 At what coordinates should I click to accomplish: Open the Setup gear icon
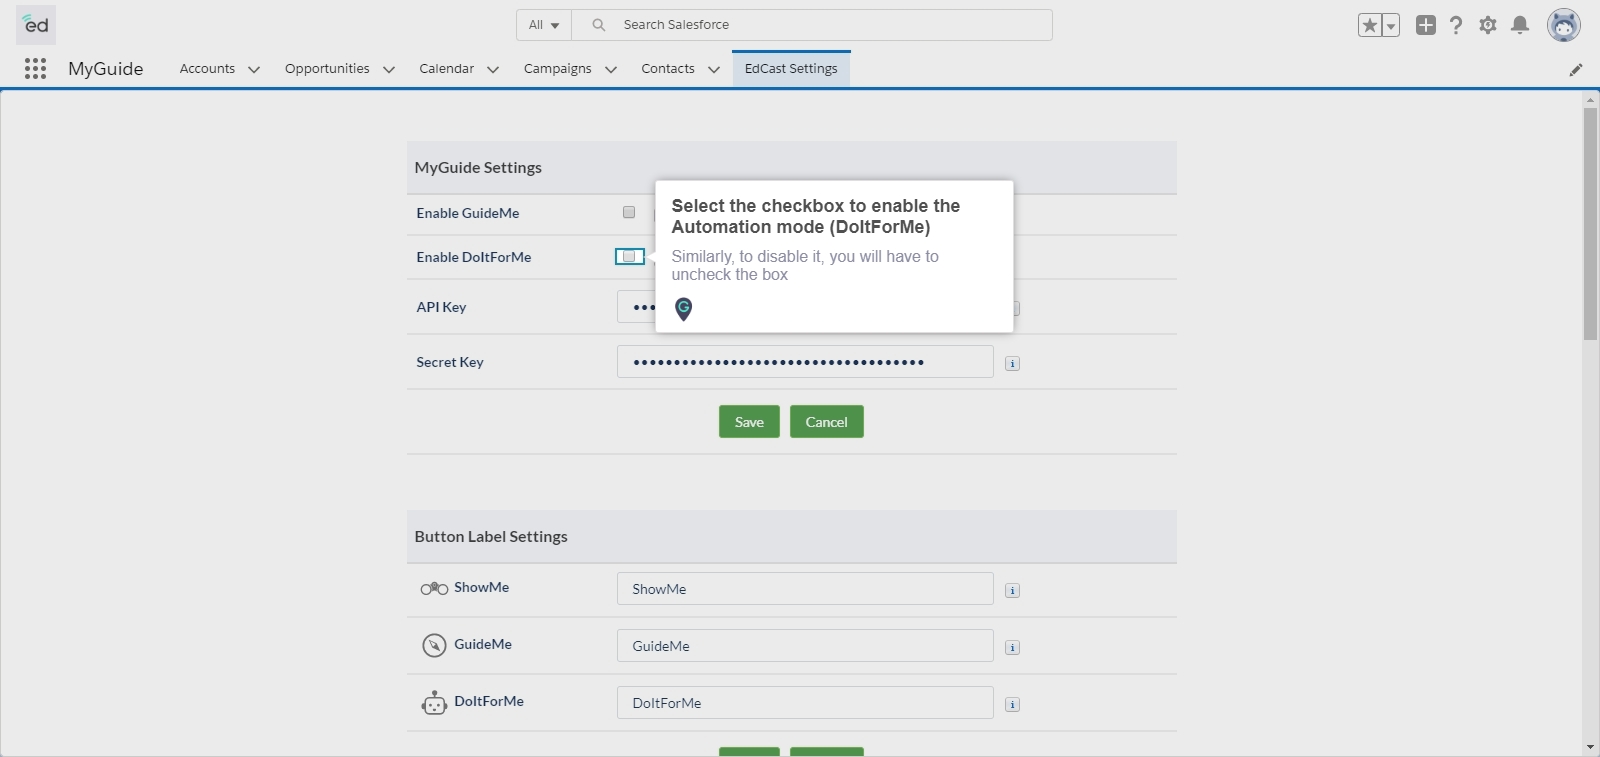[1488, 25]
